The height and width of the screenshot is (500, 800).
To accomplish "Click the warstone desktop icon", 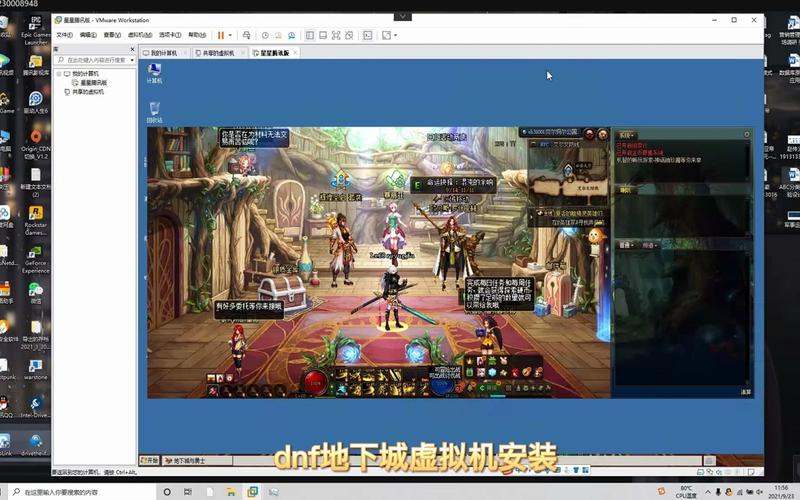I will tap(36, 369).
